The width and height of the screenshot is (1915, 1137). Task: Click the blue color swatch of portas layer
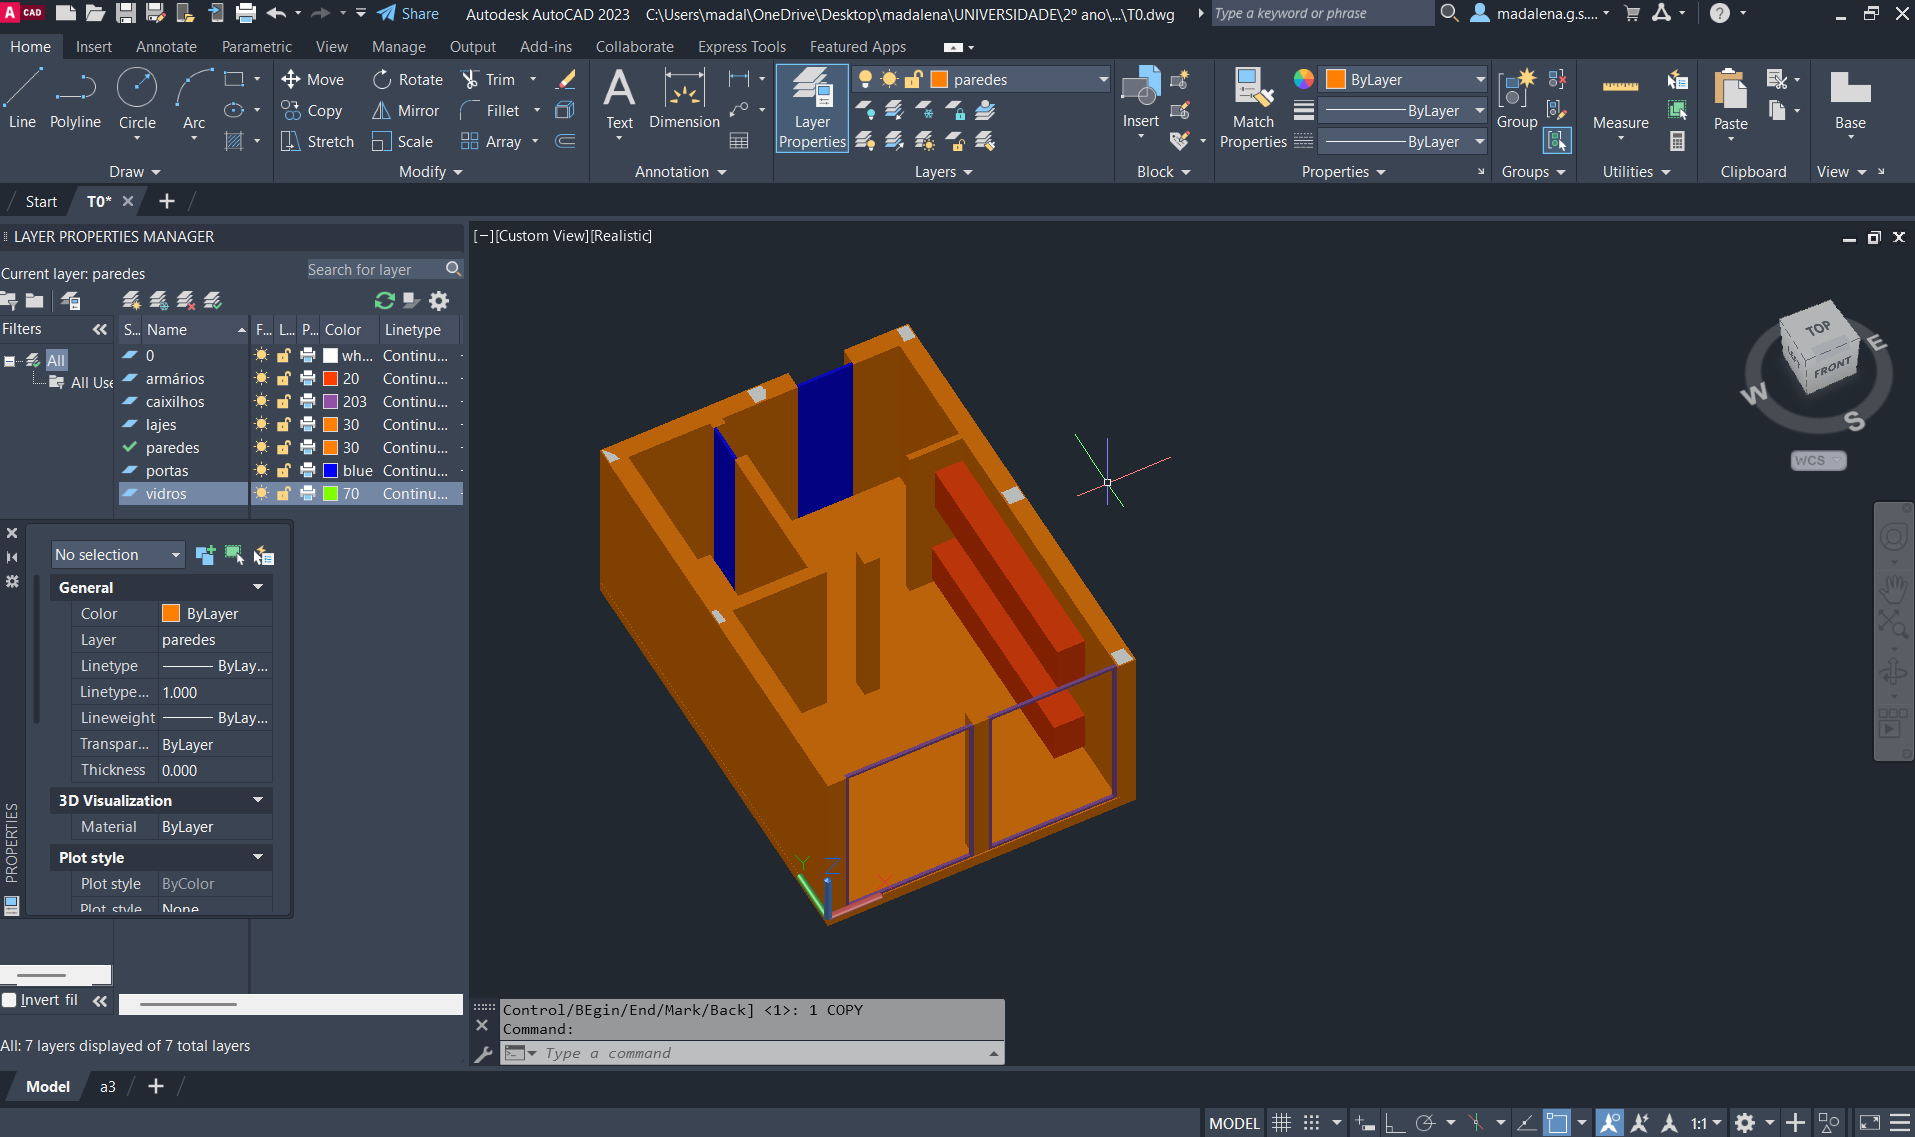click(x=331, y=471)
